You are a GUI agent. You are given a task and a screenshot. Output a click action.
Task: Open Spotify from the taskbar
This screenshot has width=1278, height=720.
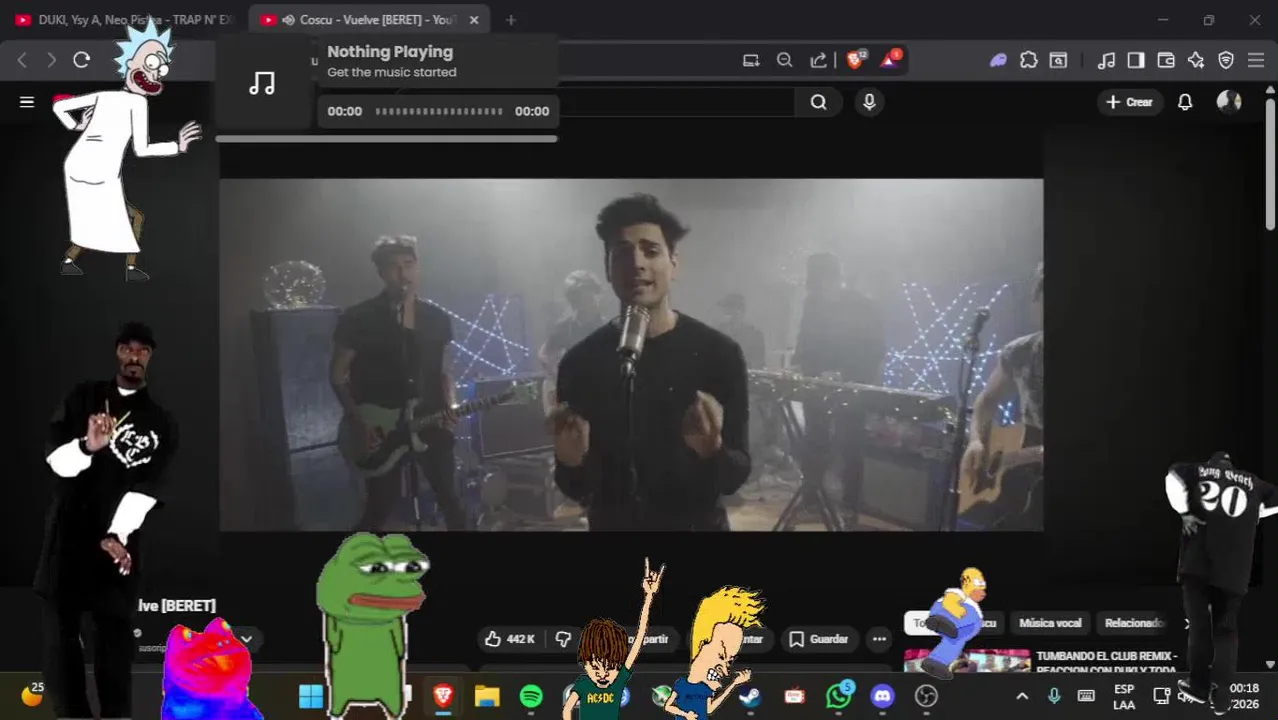(531, 696)
